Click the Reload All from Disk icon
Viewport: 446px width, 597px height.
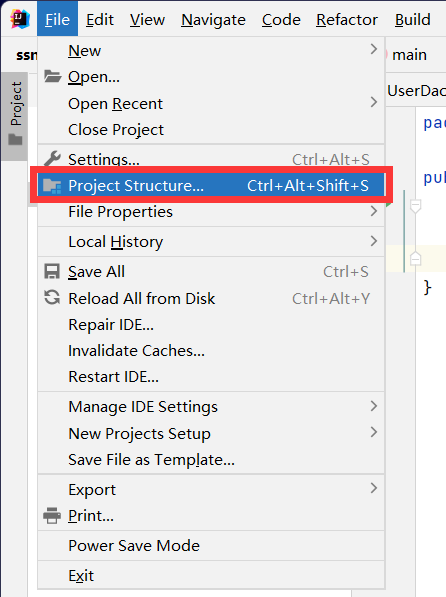(52, 298)
